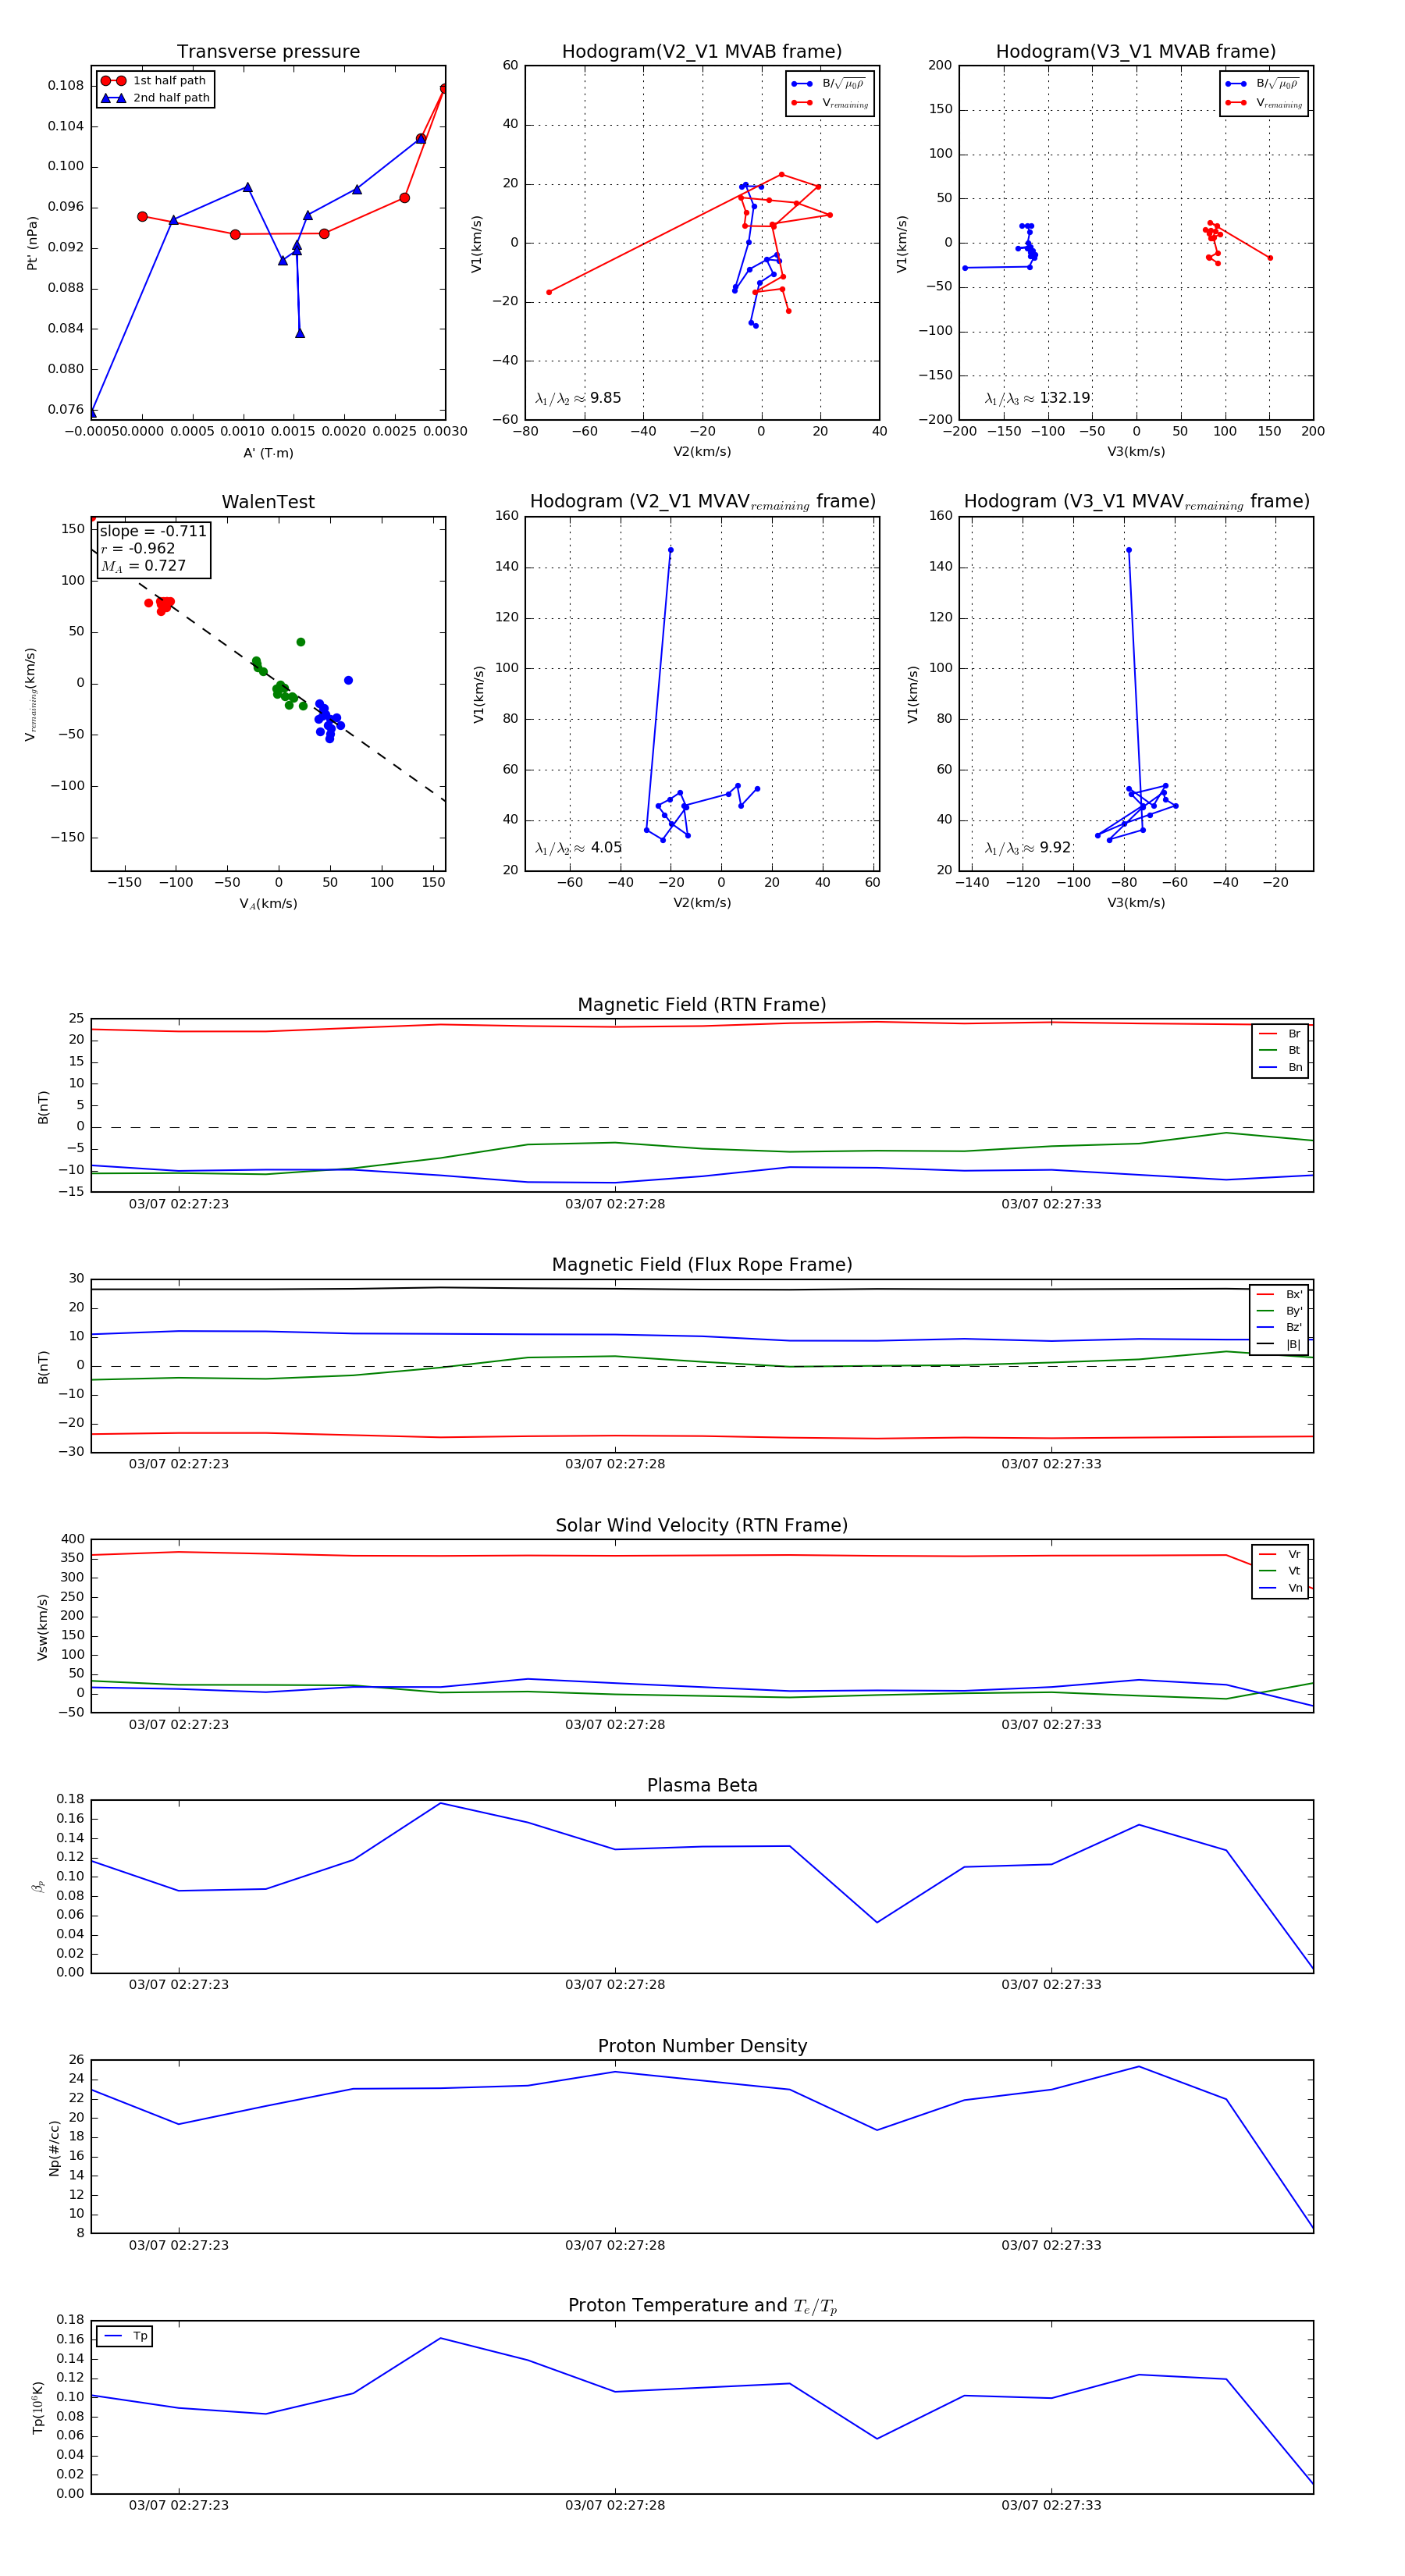Click the "Magnetic Field (Flux Rope Frame)" title
The image size is (1405, 2576).
coord(702,1265)
